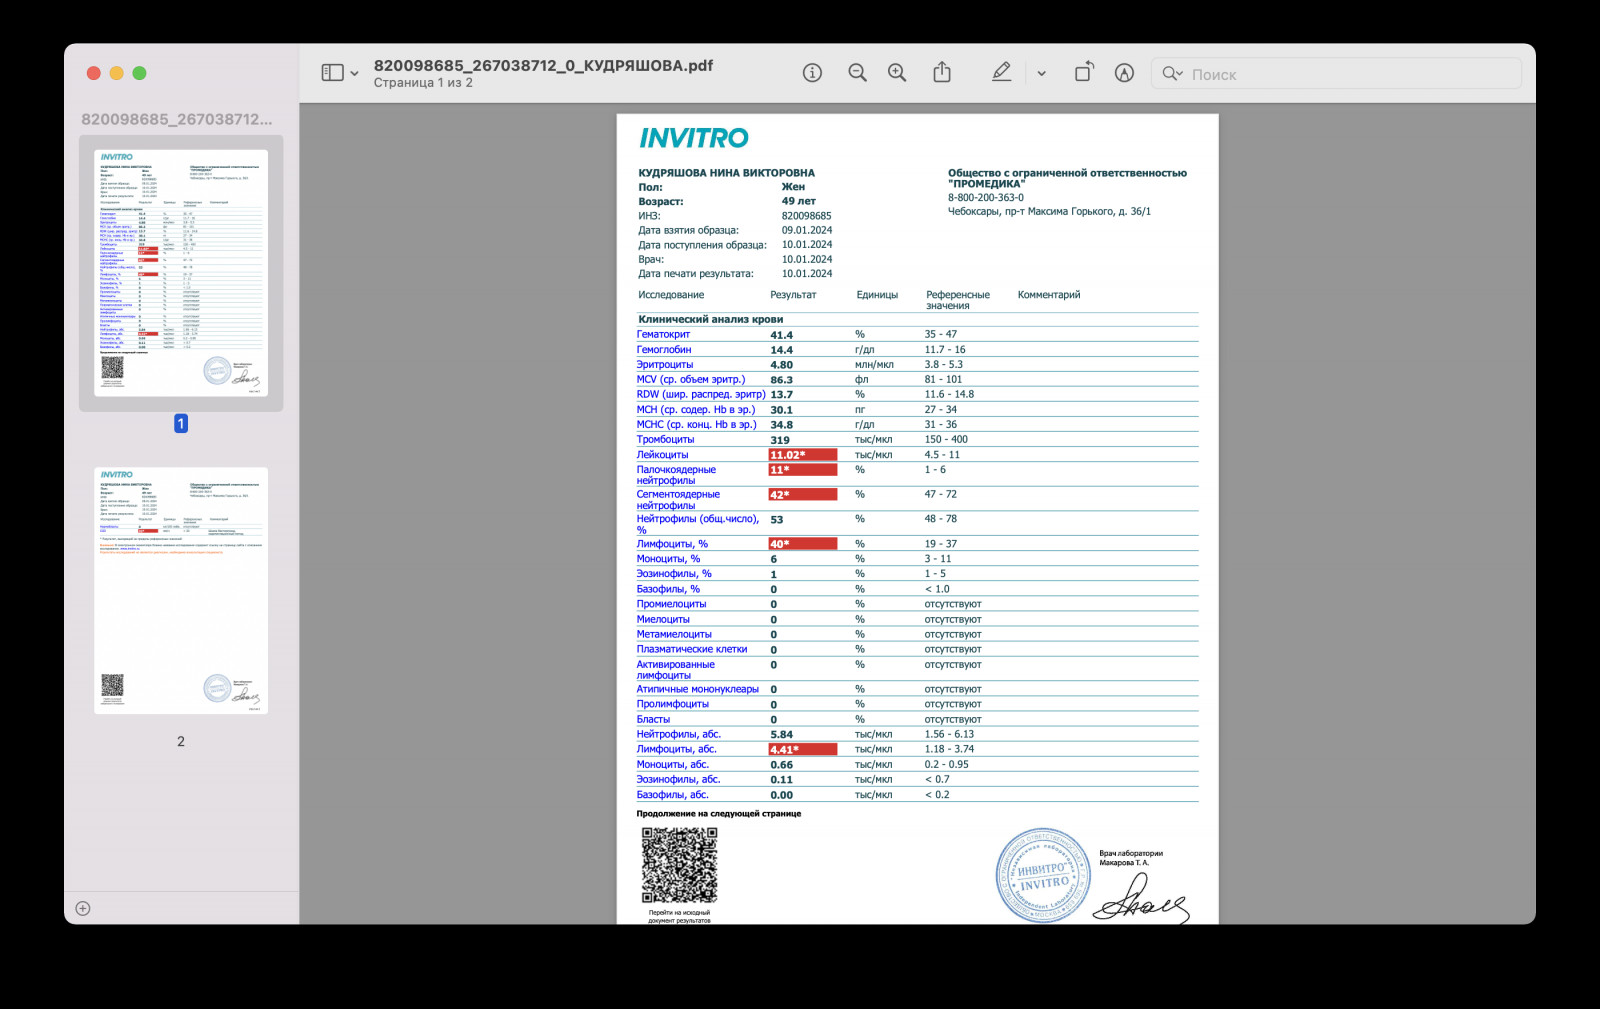This screenshot has width=1600, height=1009.
Task: Click the search field Поиск
Action: click(x=1336, y=74)
